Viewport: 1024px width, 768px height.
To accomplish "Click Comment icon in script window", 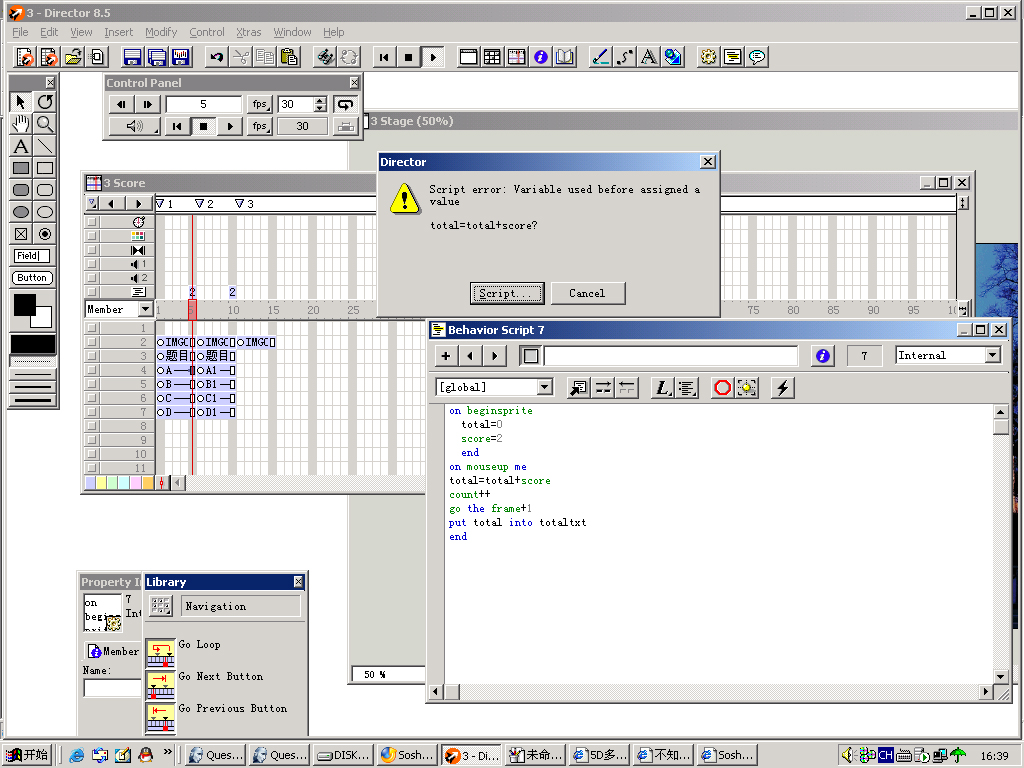I will 603,388.
